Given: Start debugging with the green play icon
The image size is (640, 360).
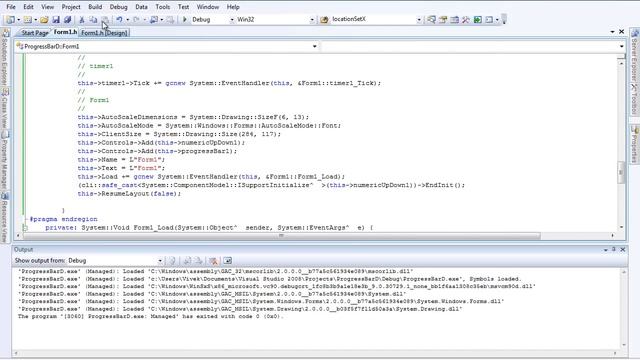Looking at the screenshot, I should click(x=184, y=20).
